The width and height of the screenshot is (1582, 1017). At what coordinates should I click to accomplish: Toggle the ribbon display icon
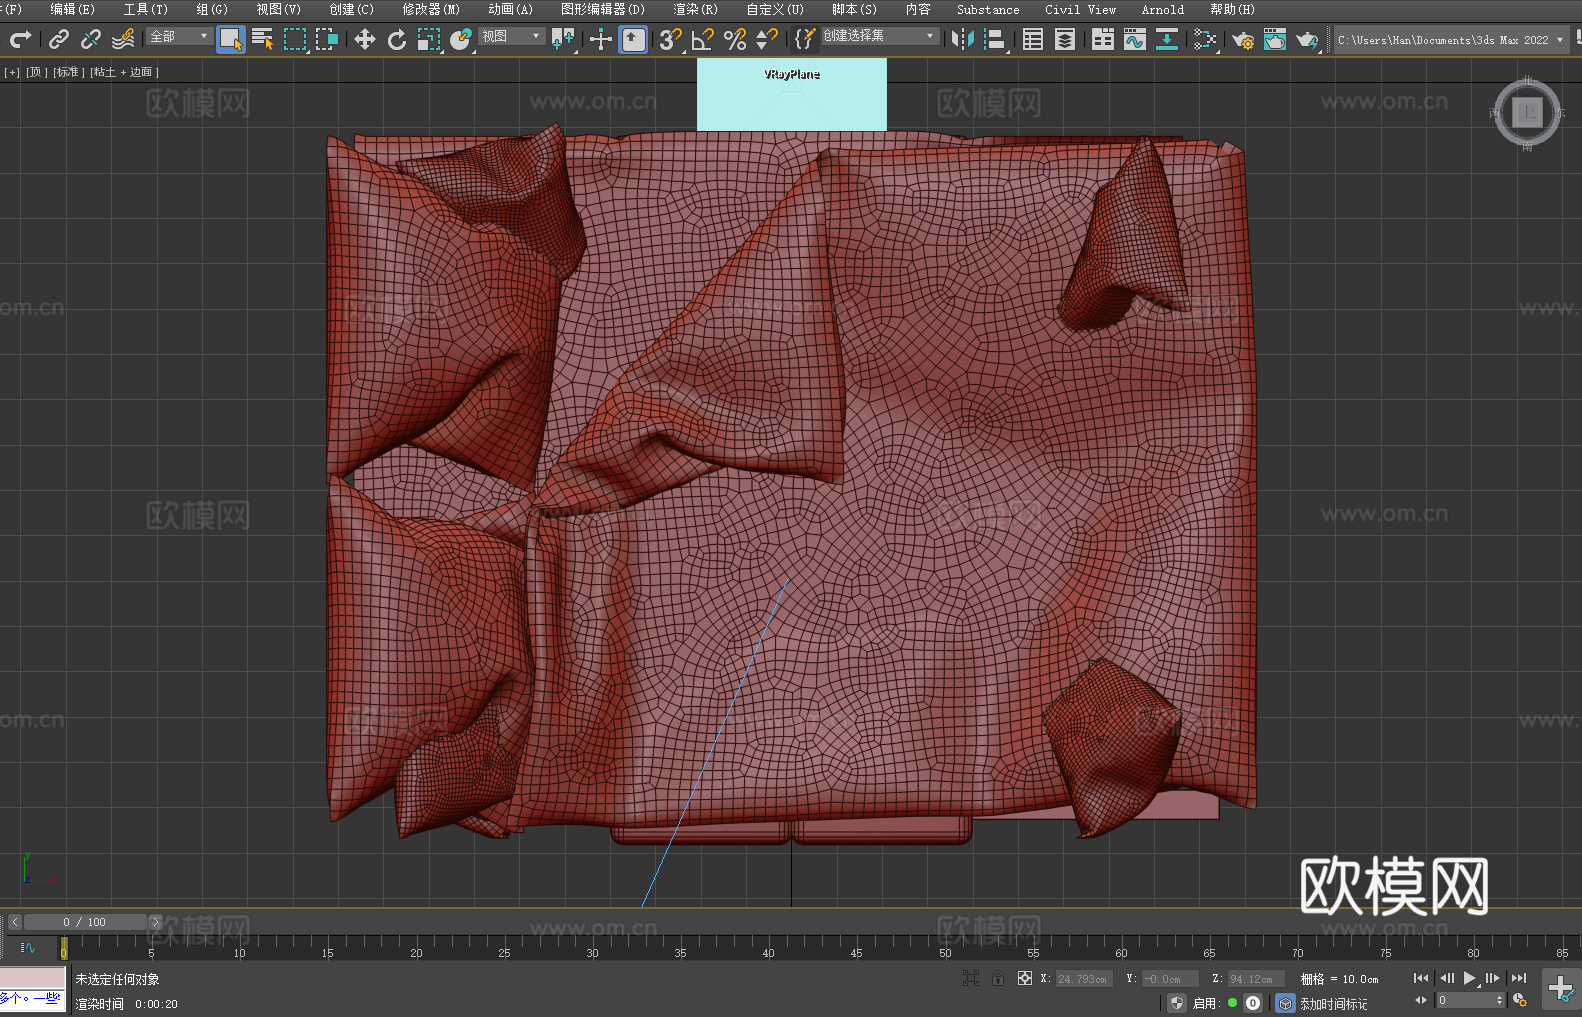coord(1102,39)
